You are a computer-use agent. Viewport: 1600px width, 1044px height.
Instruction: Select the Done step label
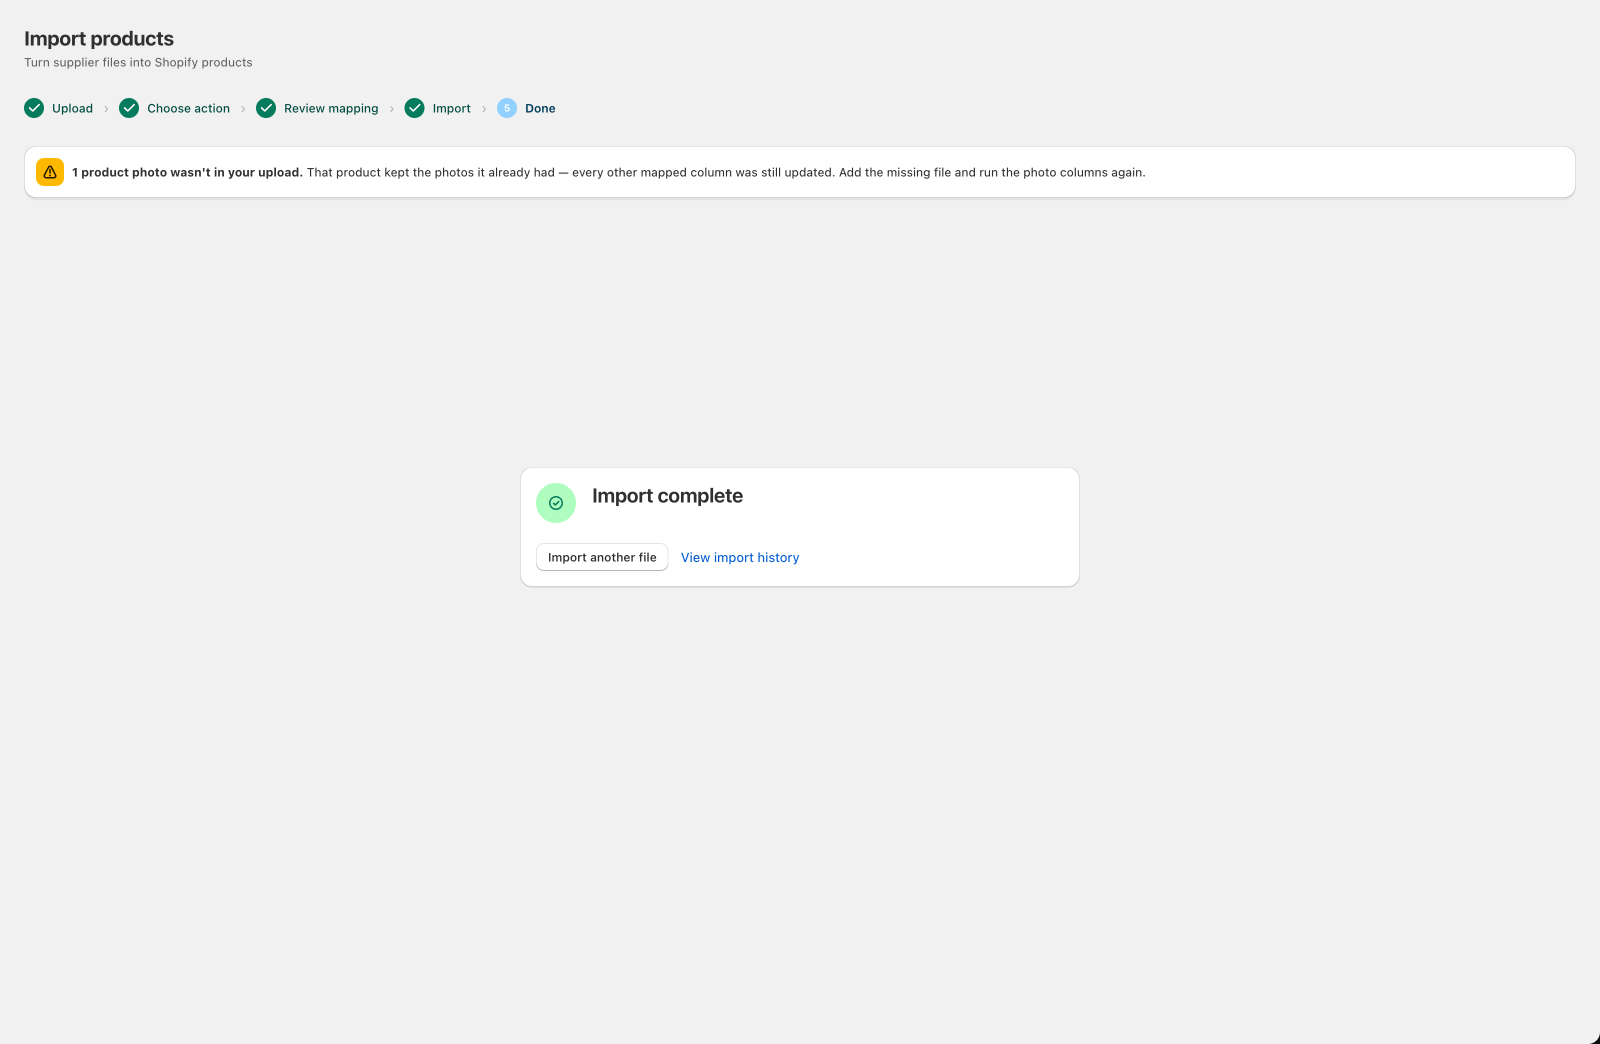[540, 108]
